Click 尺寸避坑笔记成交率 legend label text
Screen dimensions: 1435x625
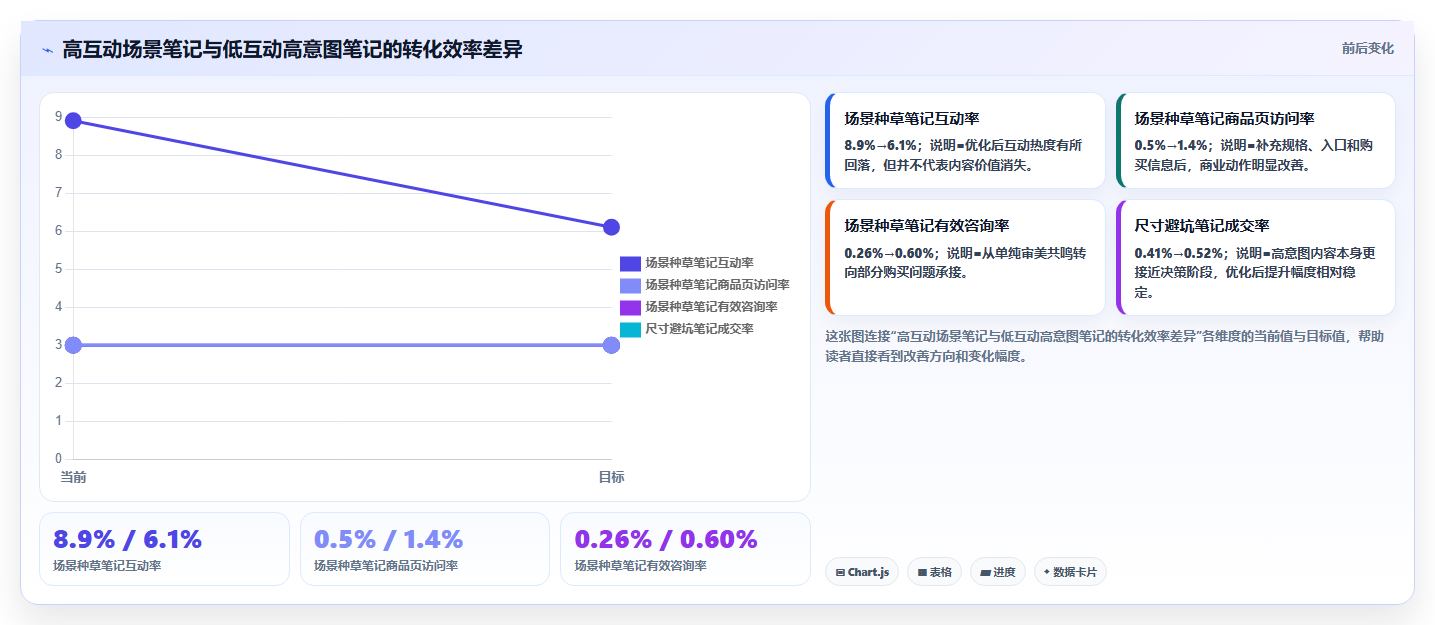pos(699,329)
